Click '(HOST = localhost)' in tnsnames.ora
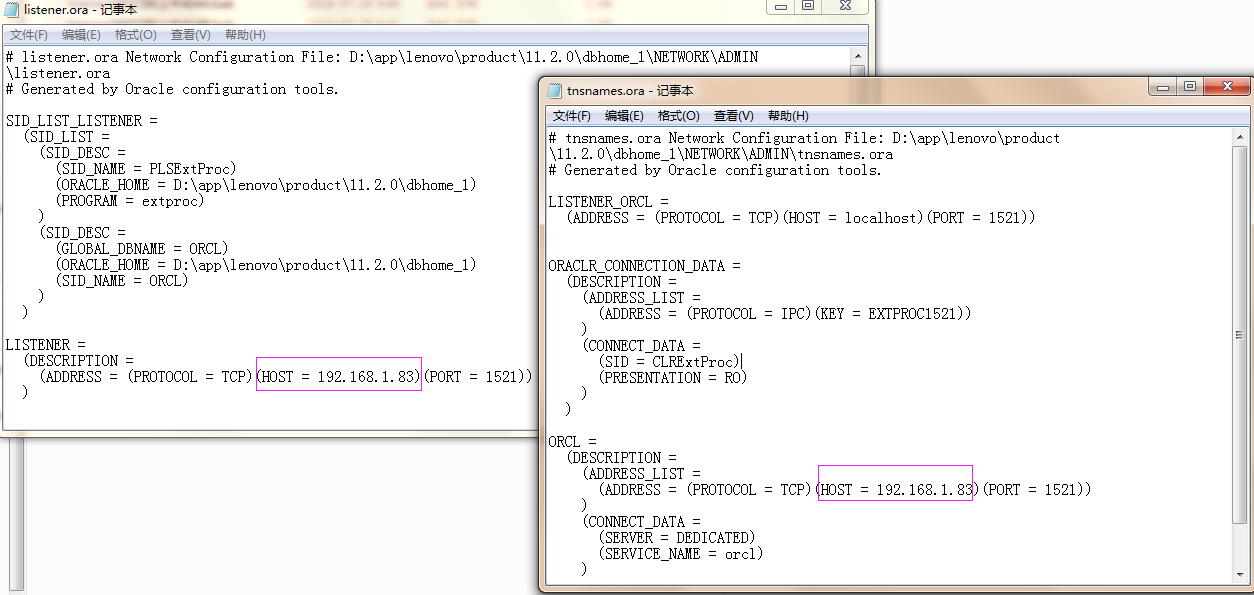Screen dimensions: 1254x595 pos(854,218)
